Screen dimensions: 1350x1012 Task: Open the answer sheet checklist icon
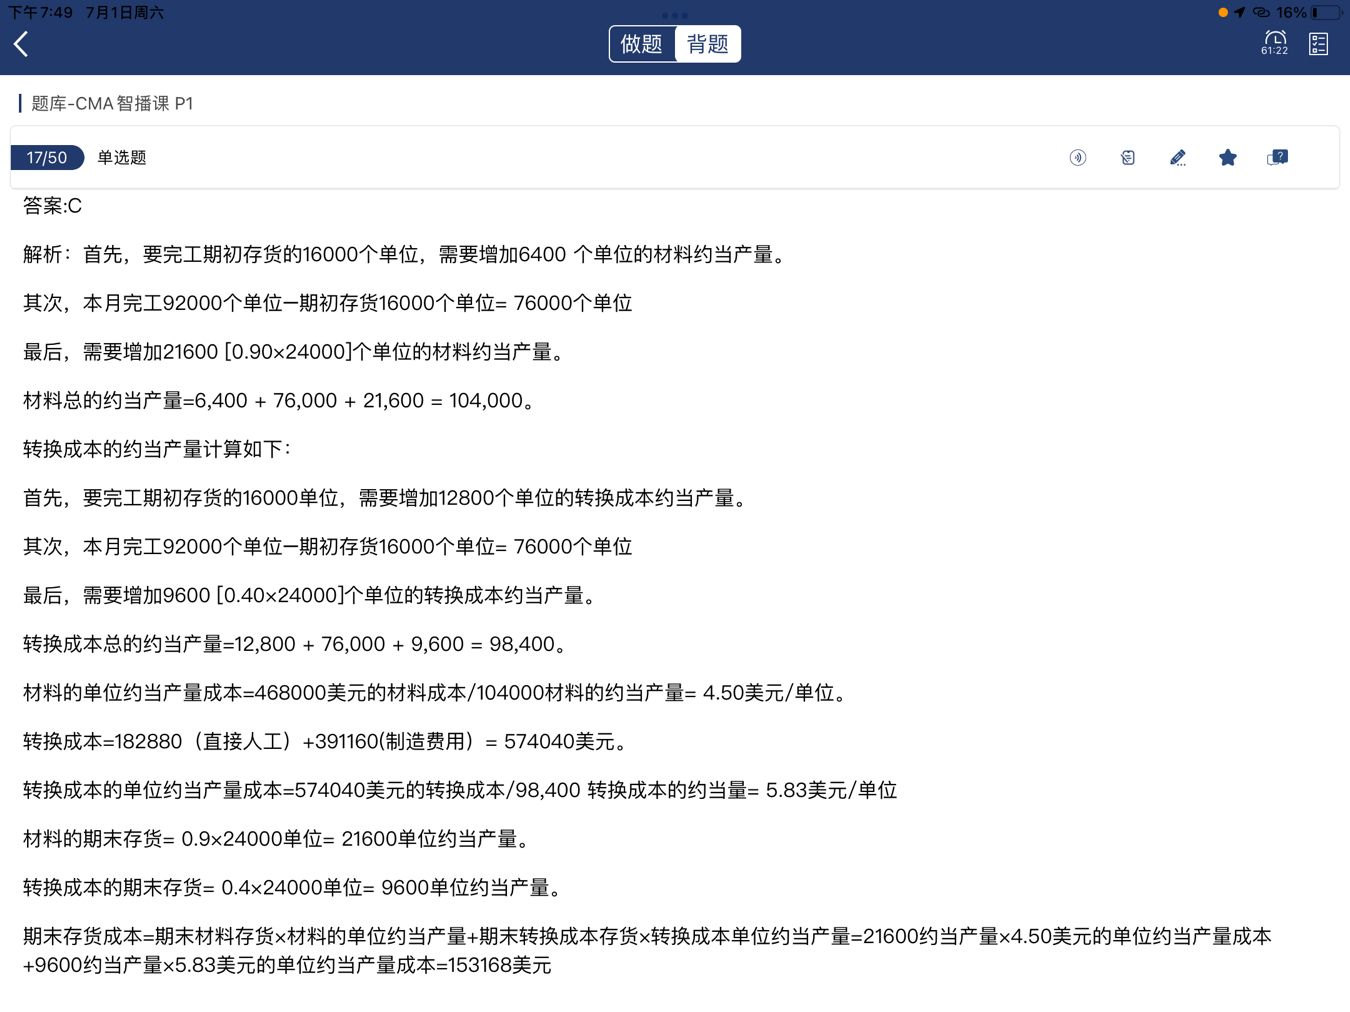(1318, 44)
